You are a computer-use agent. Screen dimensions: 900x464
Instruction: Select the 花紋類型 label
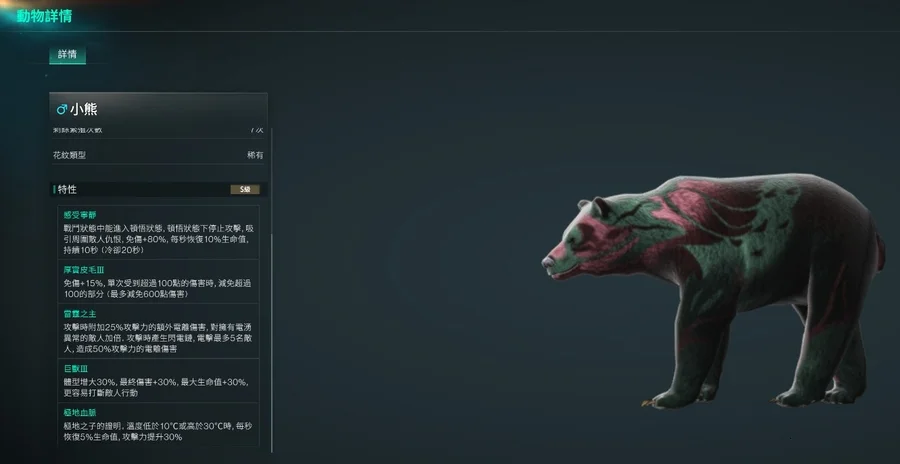tap(69, 155)
